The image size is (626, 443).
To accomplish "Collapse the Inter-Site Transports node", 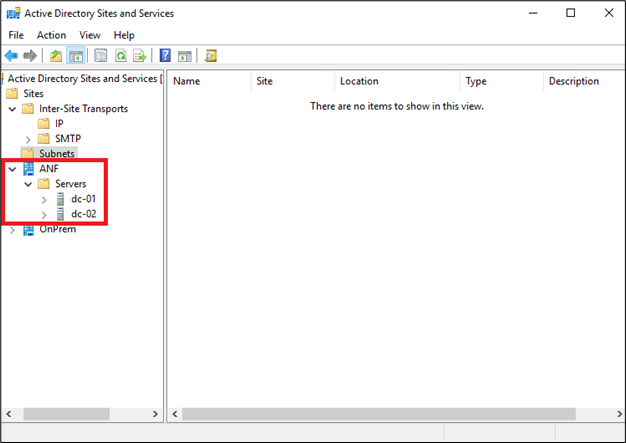I will point(12,109).
